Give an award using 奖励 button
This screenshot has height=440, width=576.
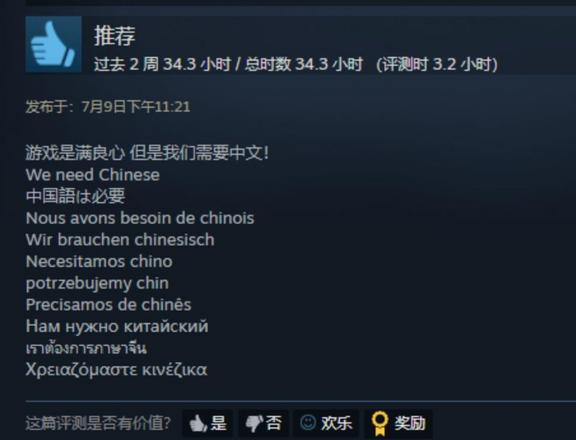click(398, 423)
